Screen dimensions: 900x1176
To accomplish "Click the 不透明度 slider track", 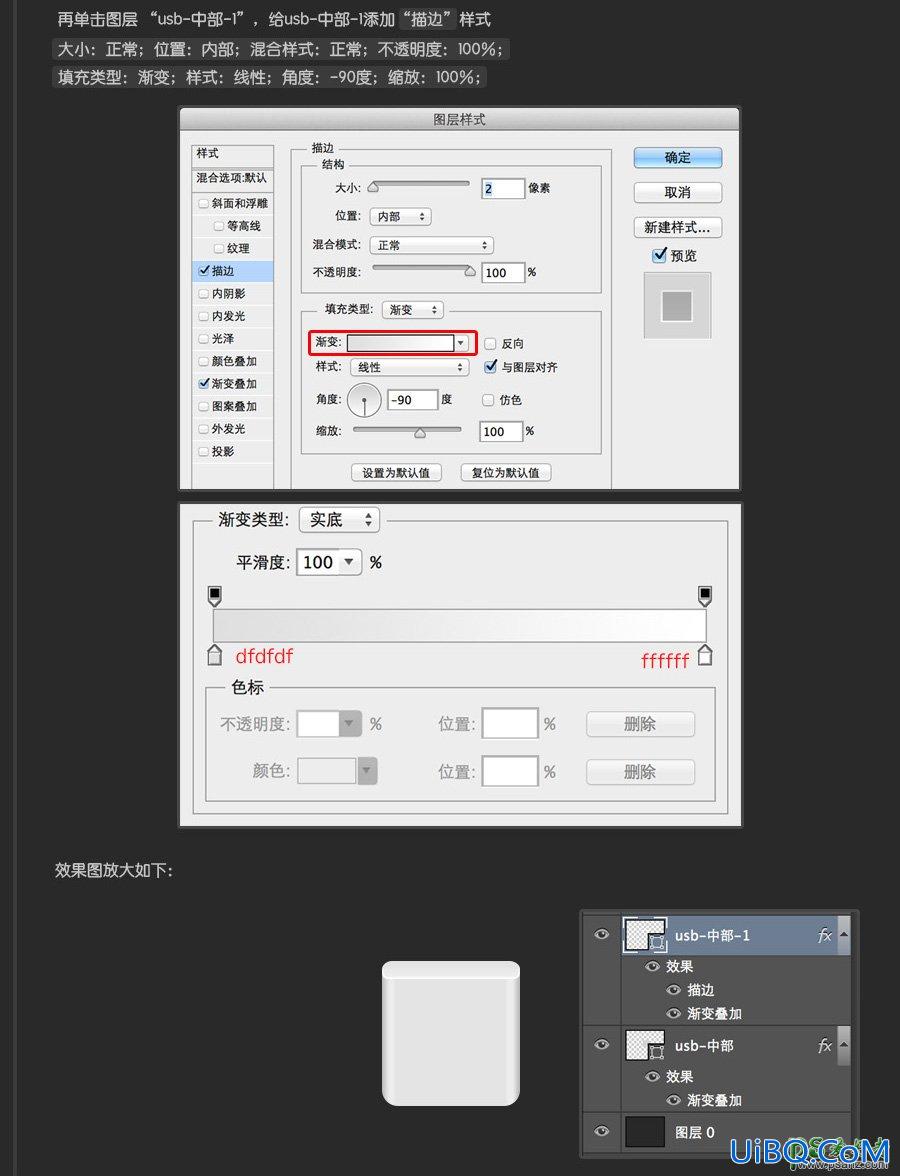I will click(424, 270).
